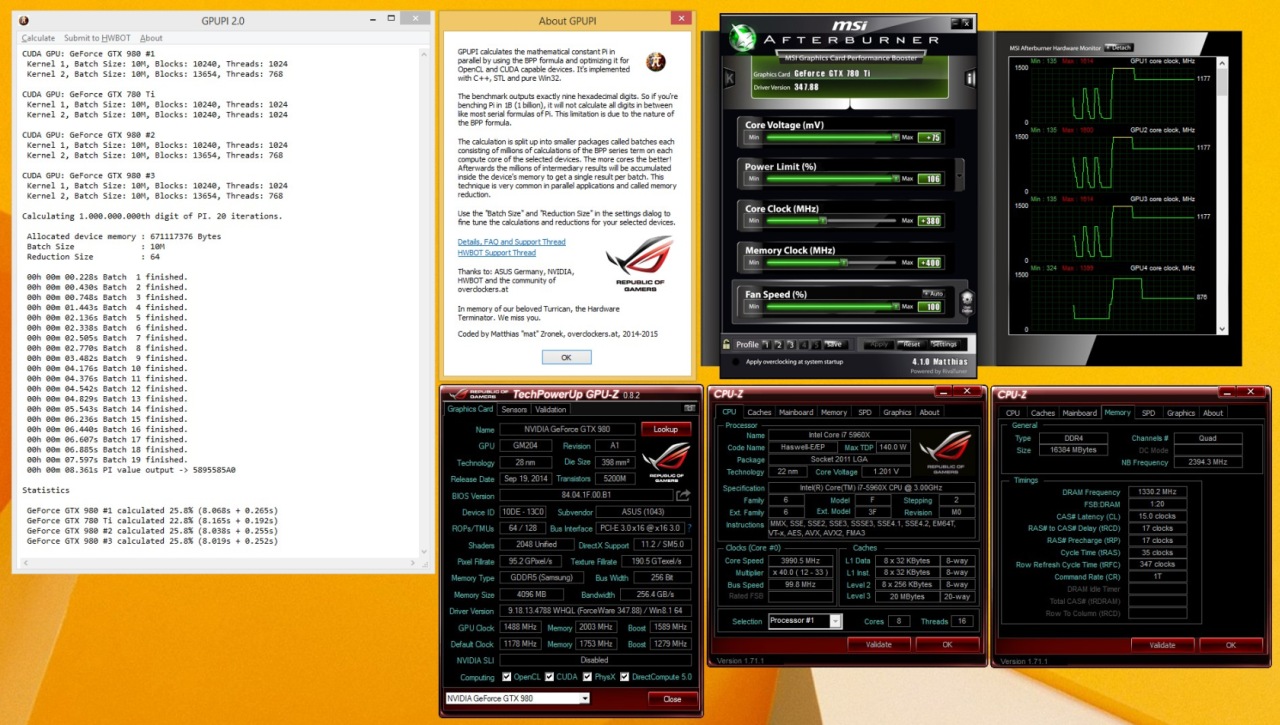This screenshot has height=725, width=1280.
Task: Click OK in the right CPU-Z window
Action: click(x=1231, y=645)
